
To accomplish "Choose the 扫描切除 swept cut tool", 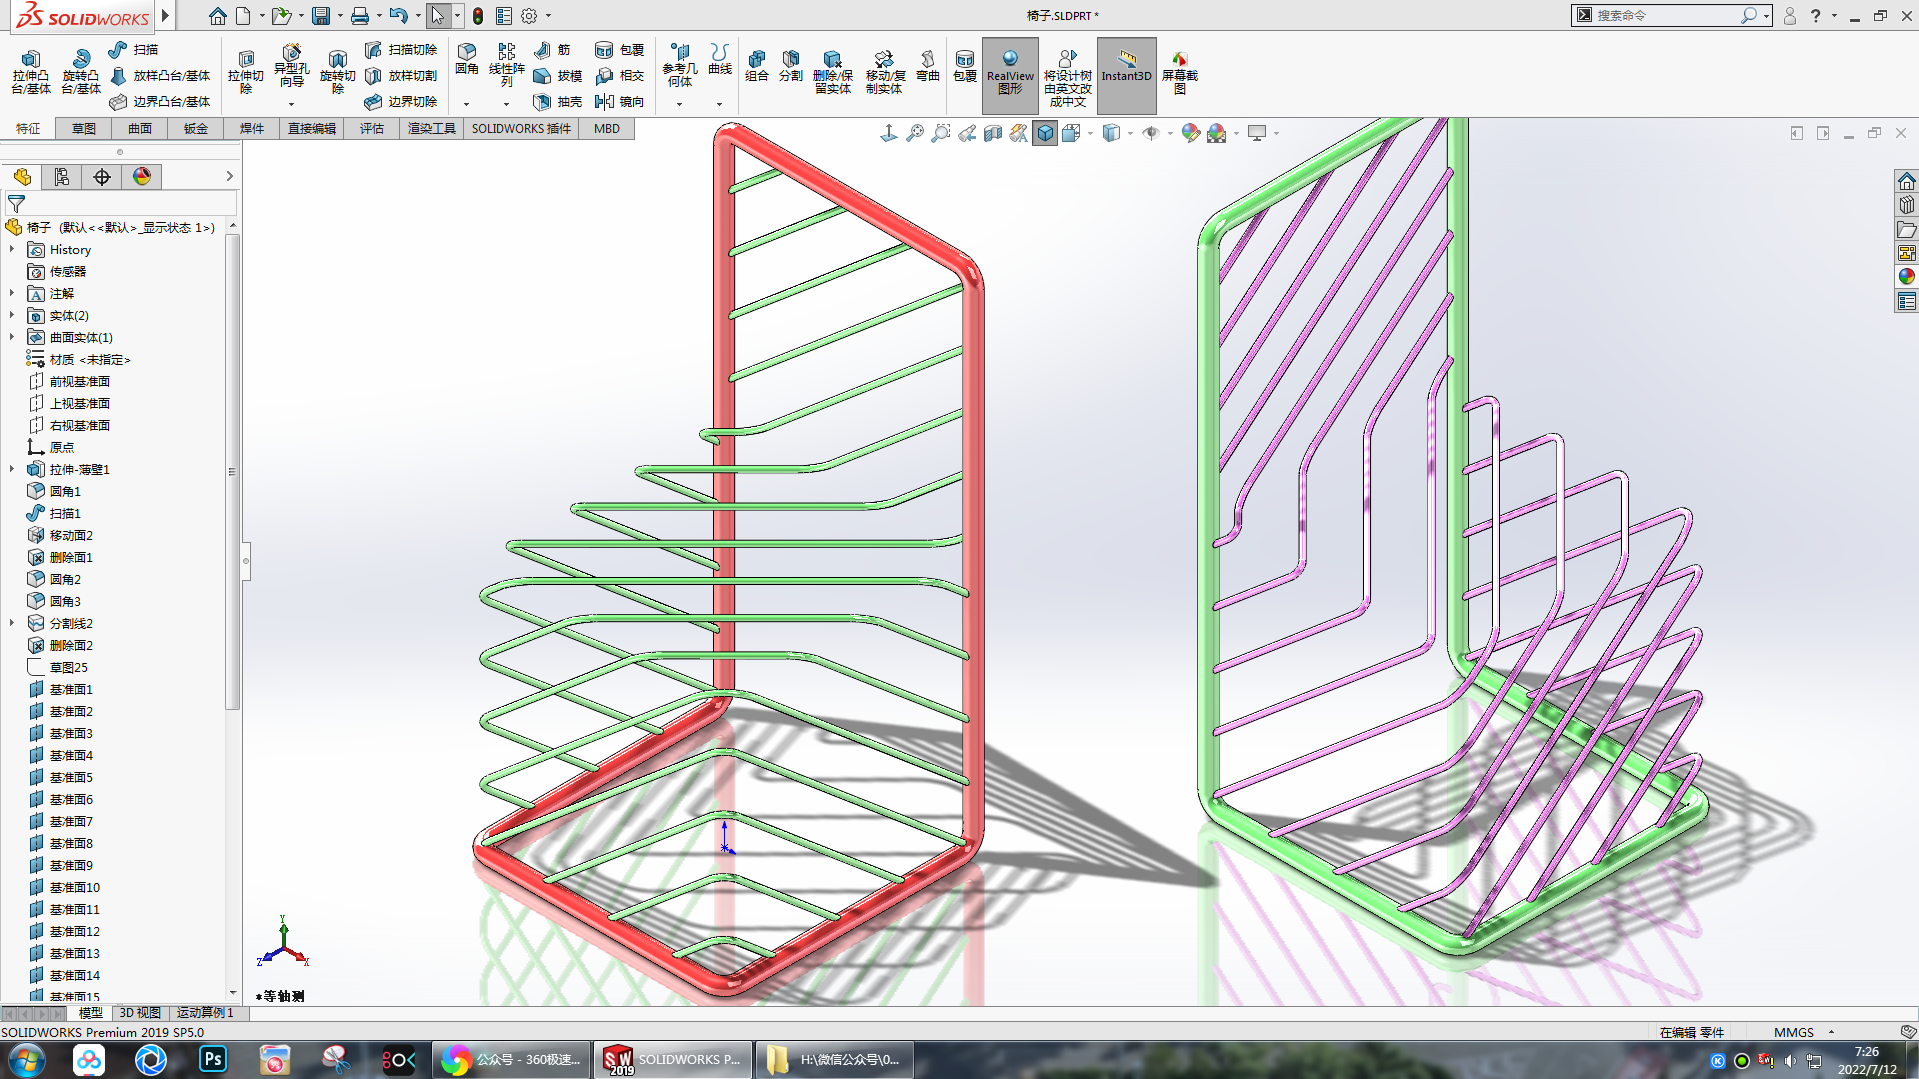I will [401, 49].
